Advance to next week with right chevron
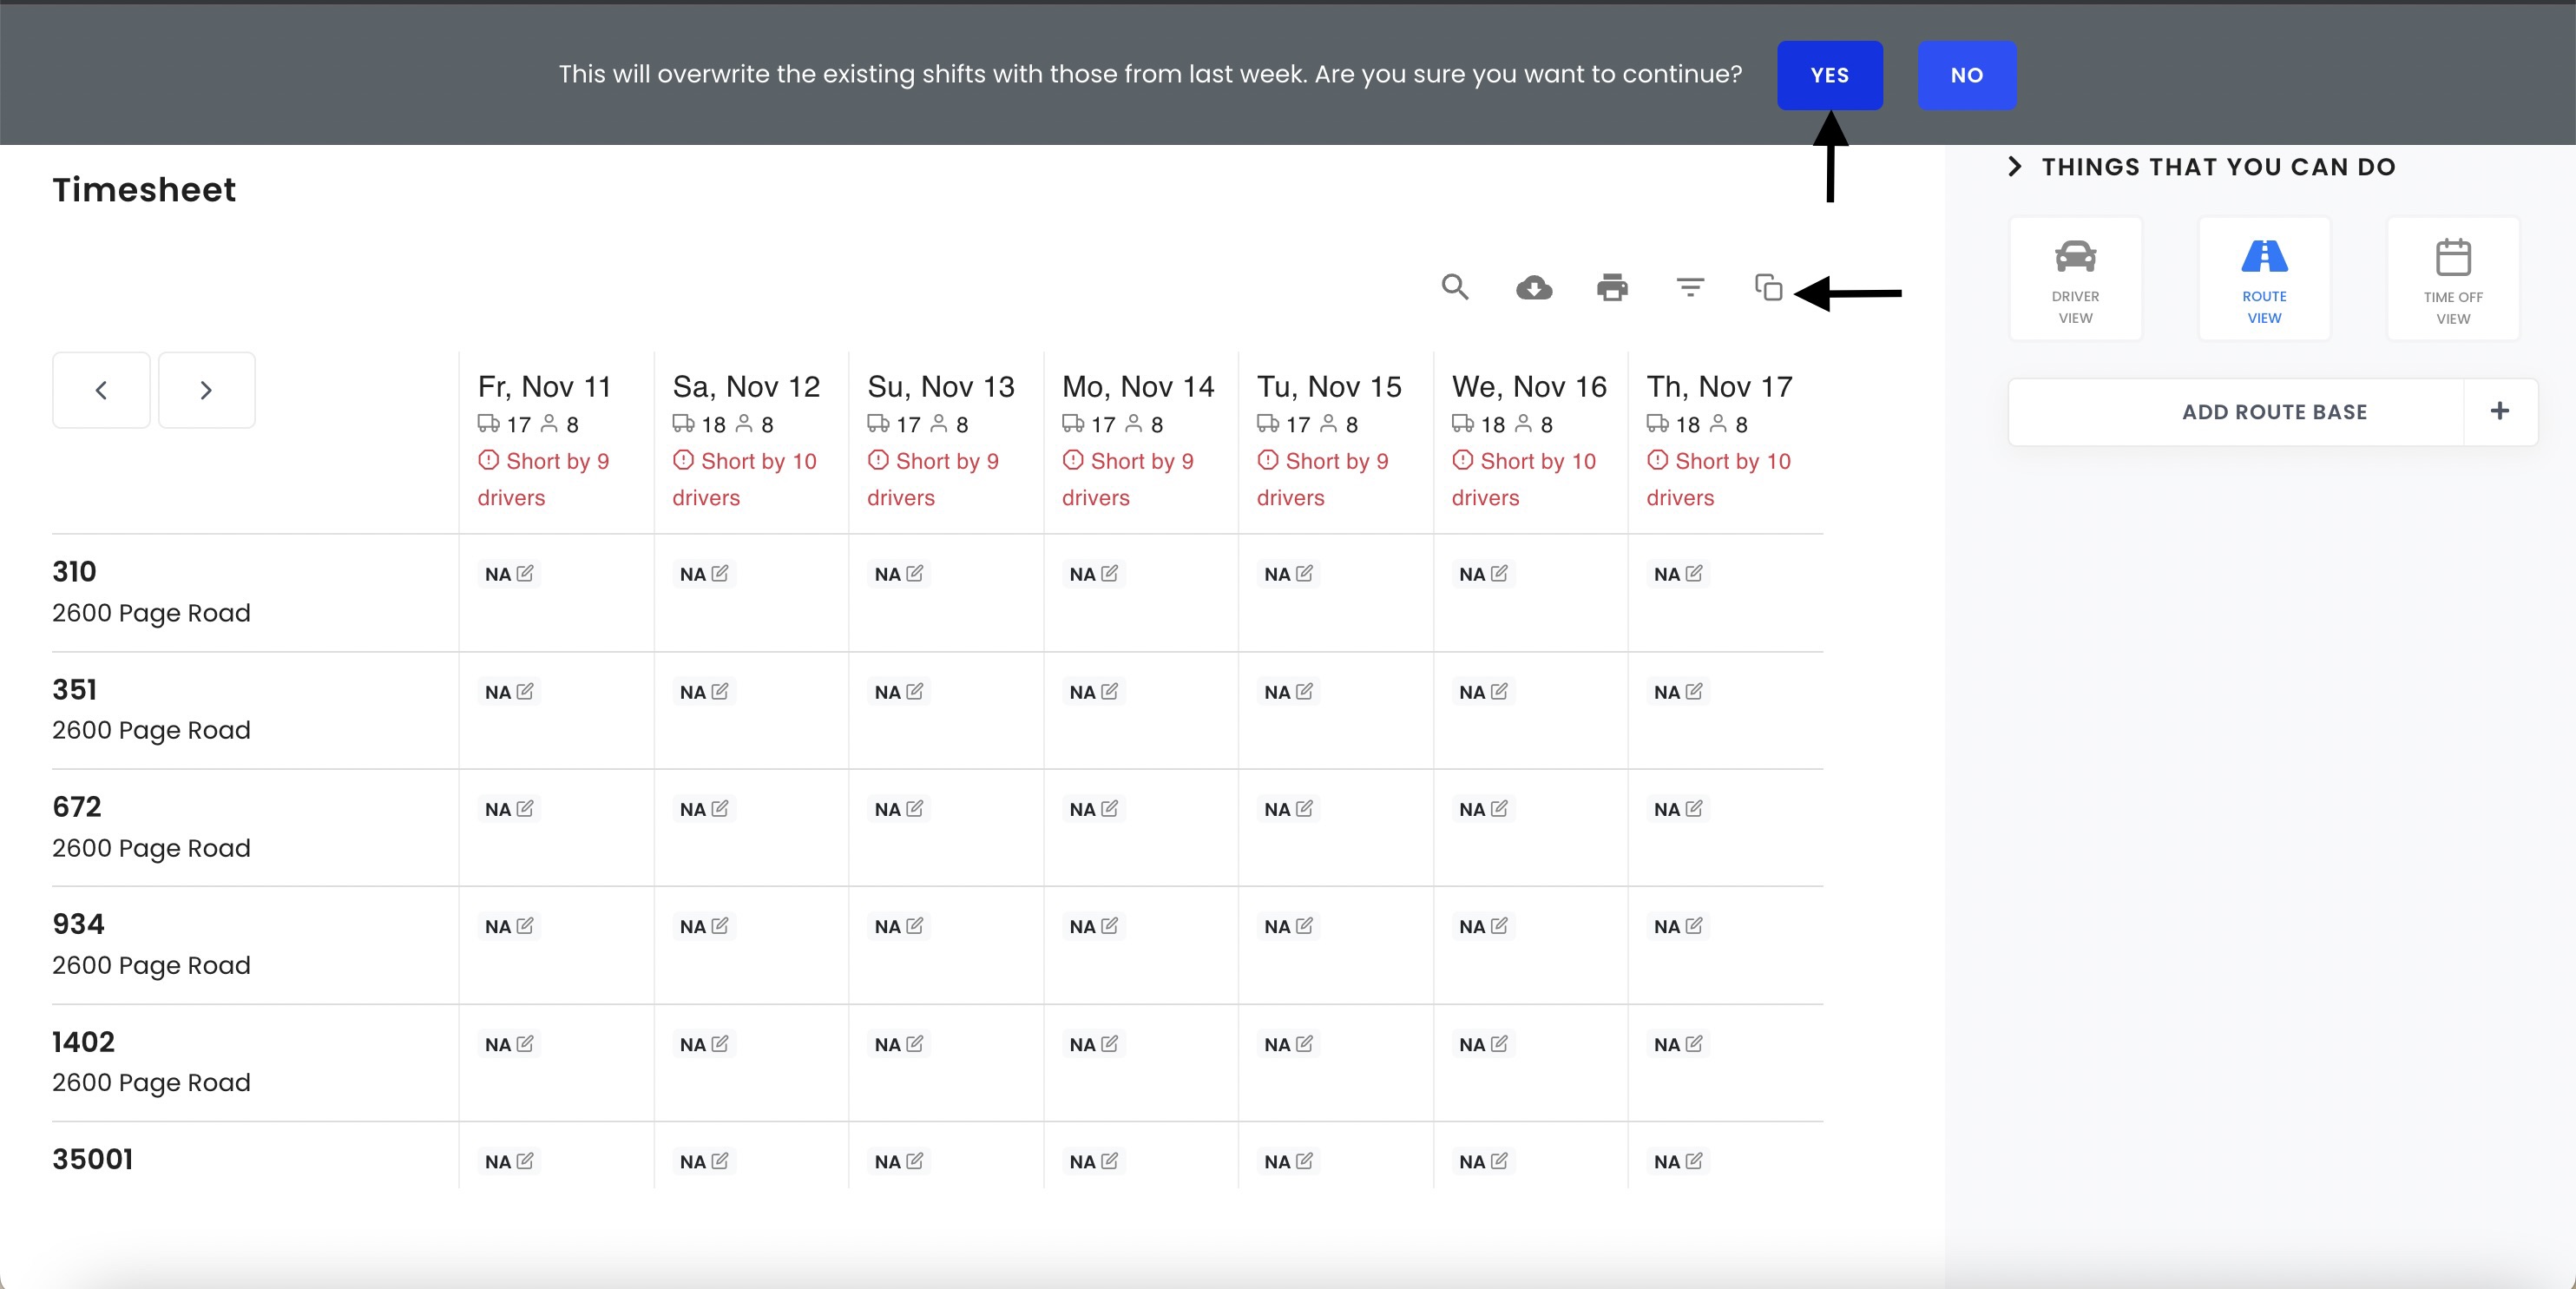The image size is (2576, 1289). (206, 390)
